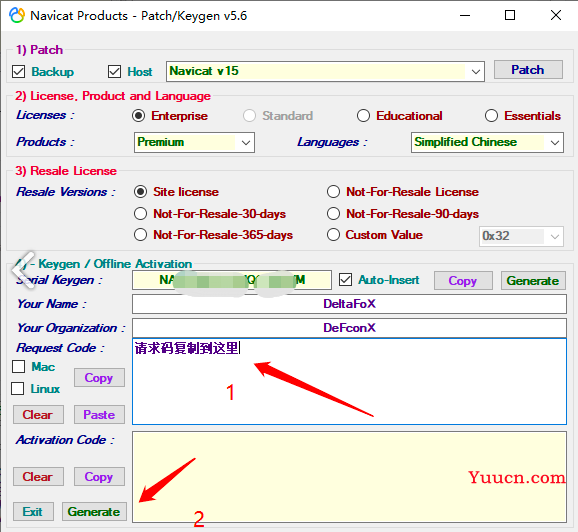
Task: Toggle the Host checkbox
Action: pyautogui.click(x=114, y=72)
